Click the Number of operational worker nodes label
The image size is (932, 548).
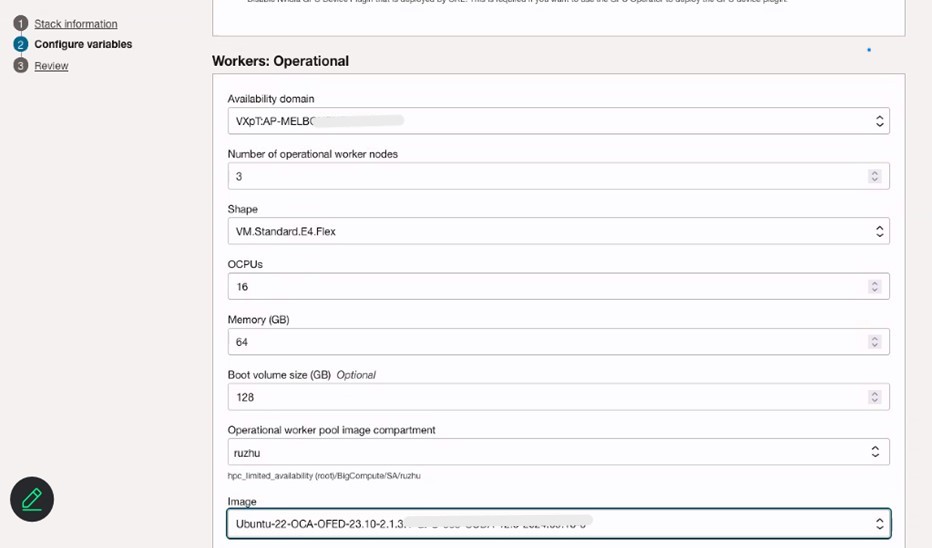(x=313, y=154)
